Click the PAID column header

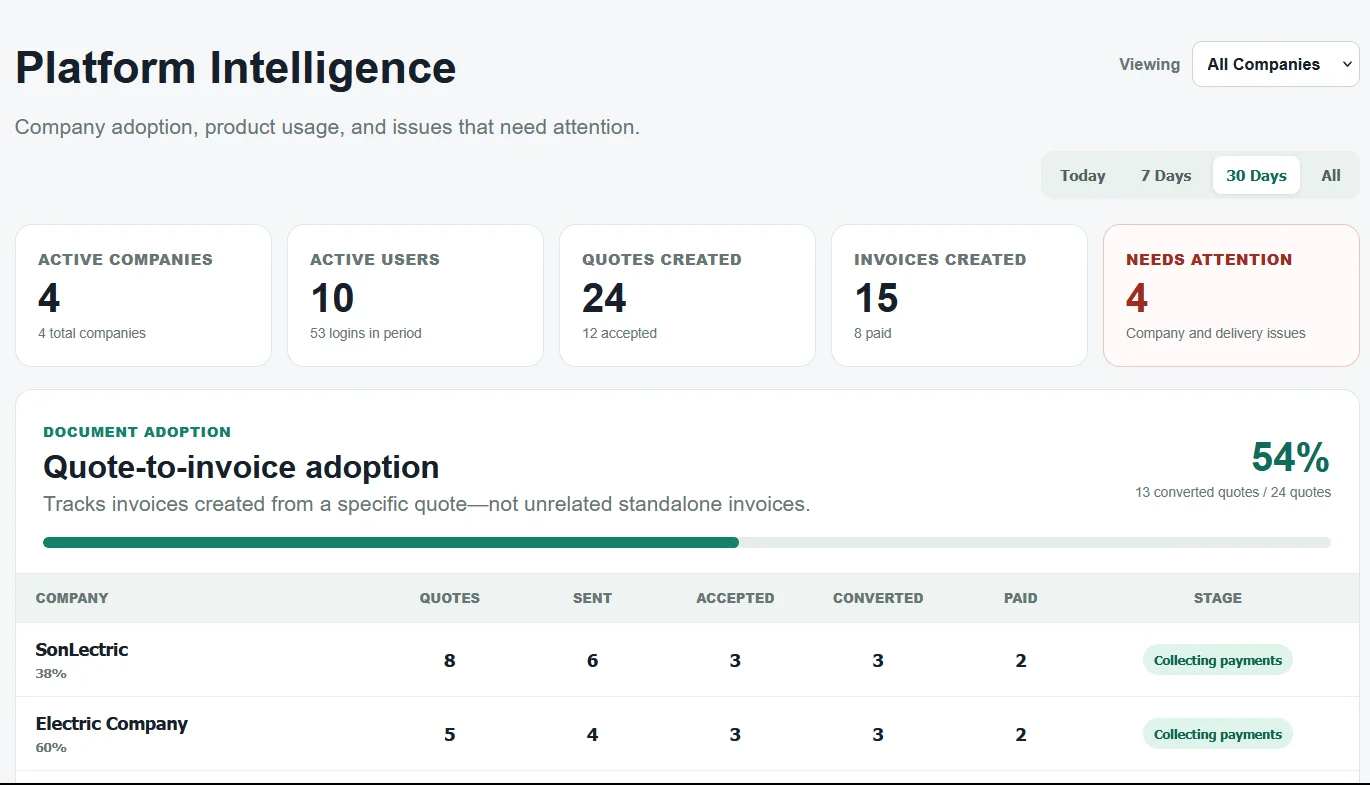click(1021, 598)
